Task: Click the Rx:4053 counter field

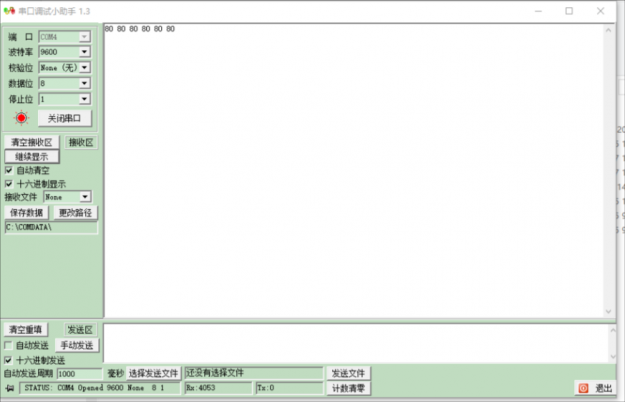Action: tap(218, 388)
